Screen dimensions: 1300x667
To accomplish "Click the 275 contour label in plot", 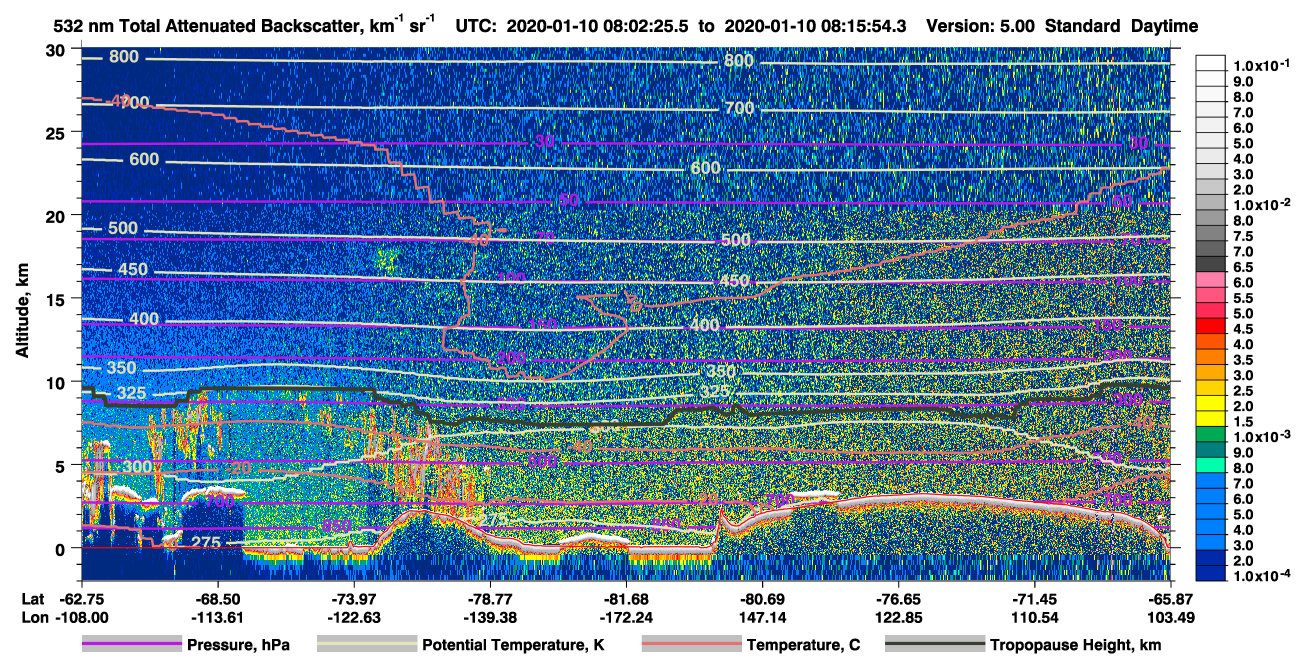I will (204, 543).
